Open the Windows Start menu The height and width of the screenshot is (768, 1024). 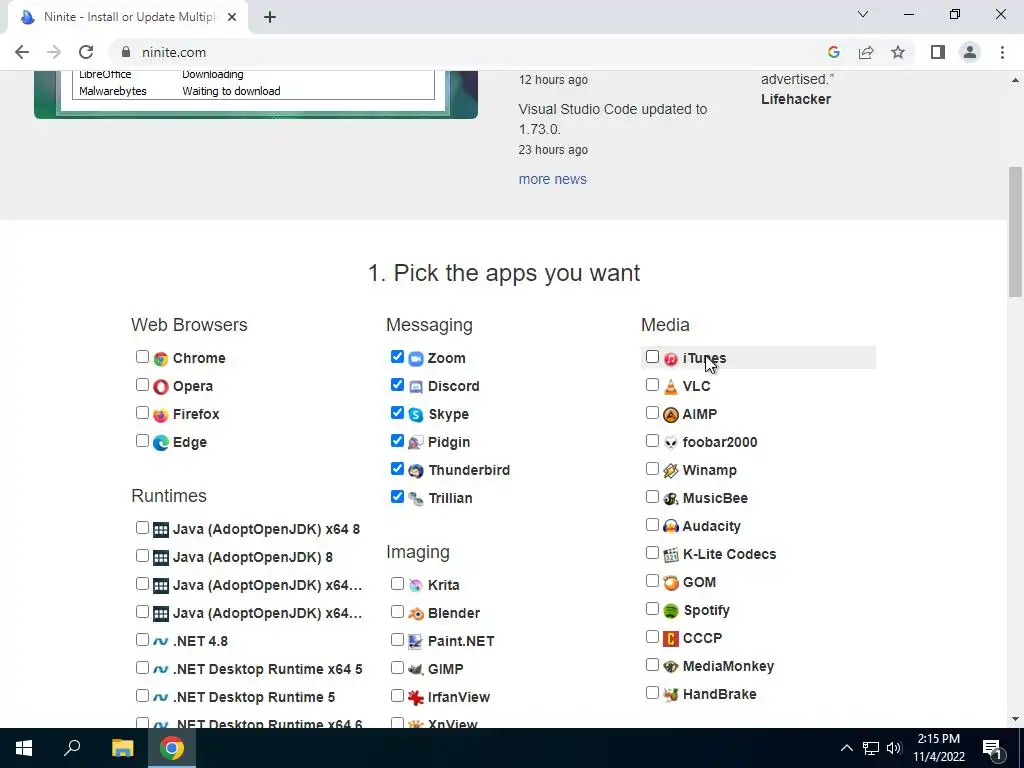click(x=24, y=748)
